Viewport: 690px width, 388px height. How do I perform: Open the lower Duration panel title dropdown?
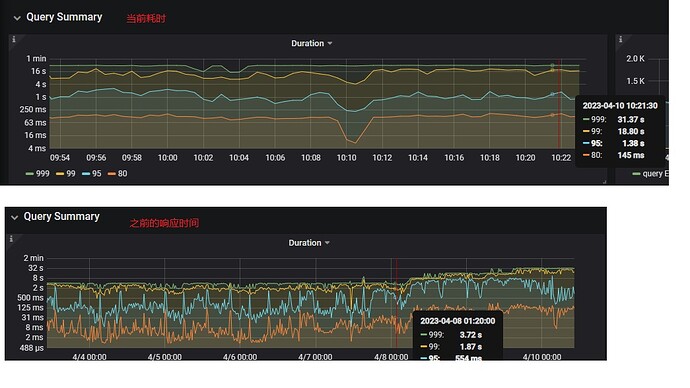(309, 243)
